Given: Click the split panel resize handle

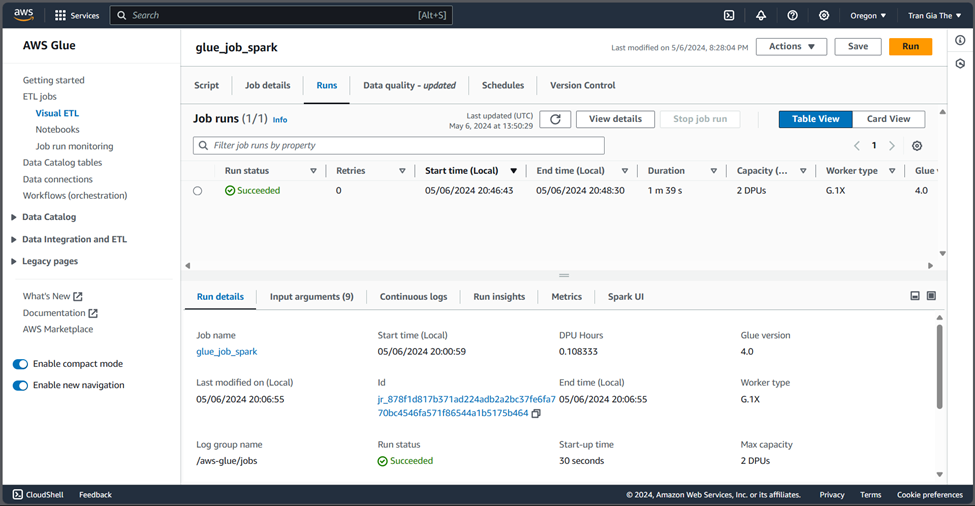Looking at the screenshot, I should [564, 275].
